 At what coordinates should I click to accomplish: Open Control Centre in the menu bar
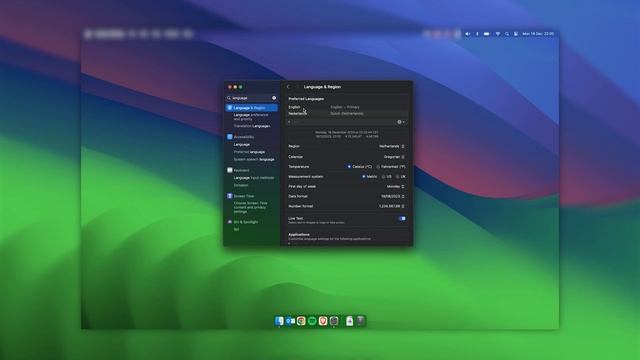(516, 34)
